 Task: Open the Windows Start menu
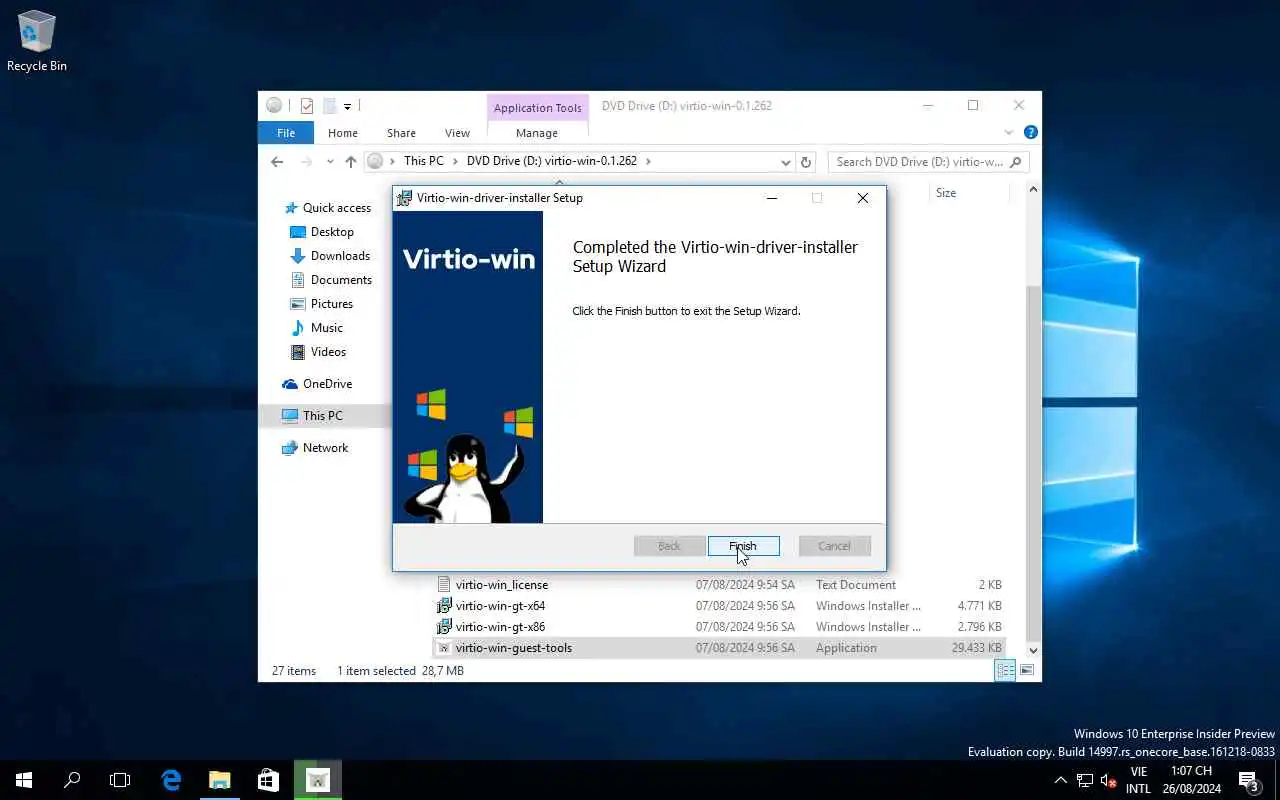coord(24,780)
